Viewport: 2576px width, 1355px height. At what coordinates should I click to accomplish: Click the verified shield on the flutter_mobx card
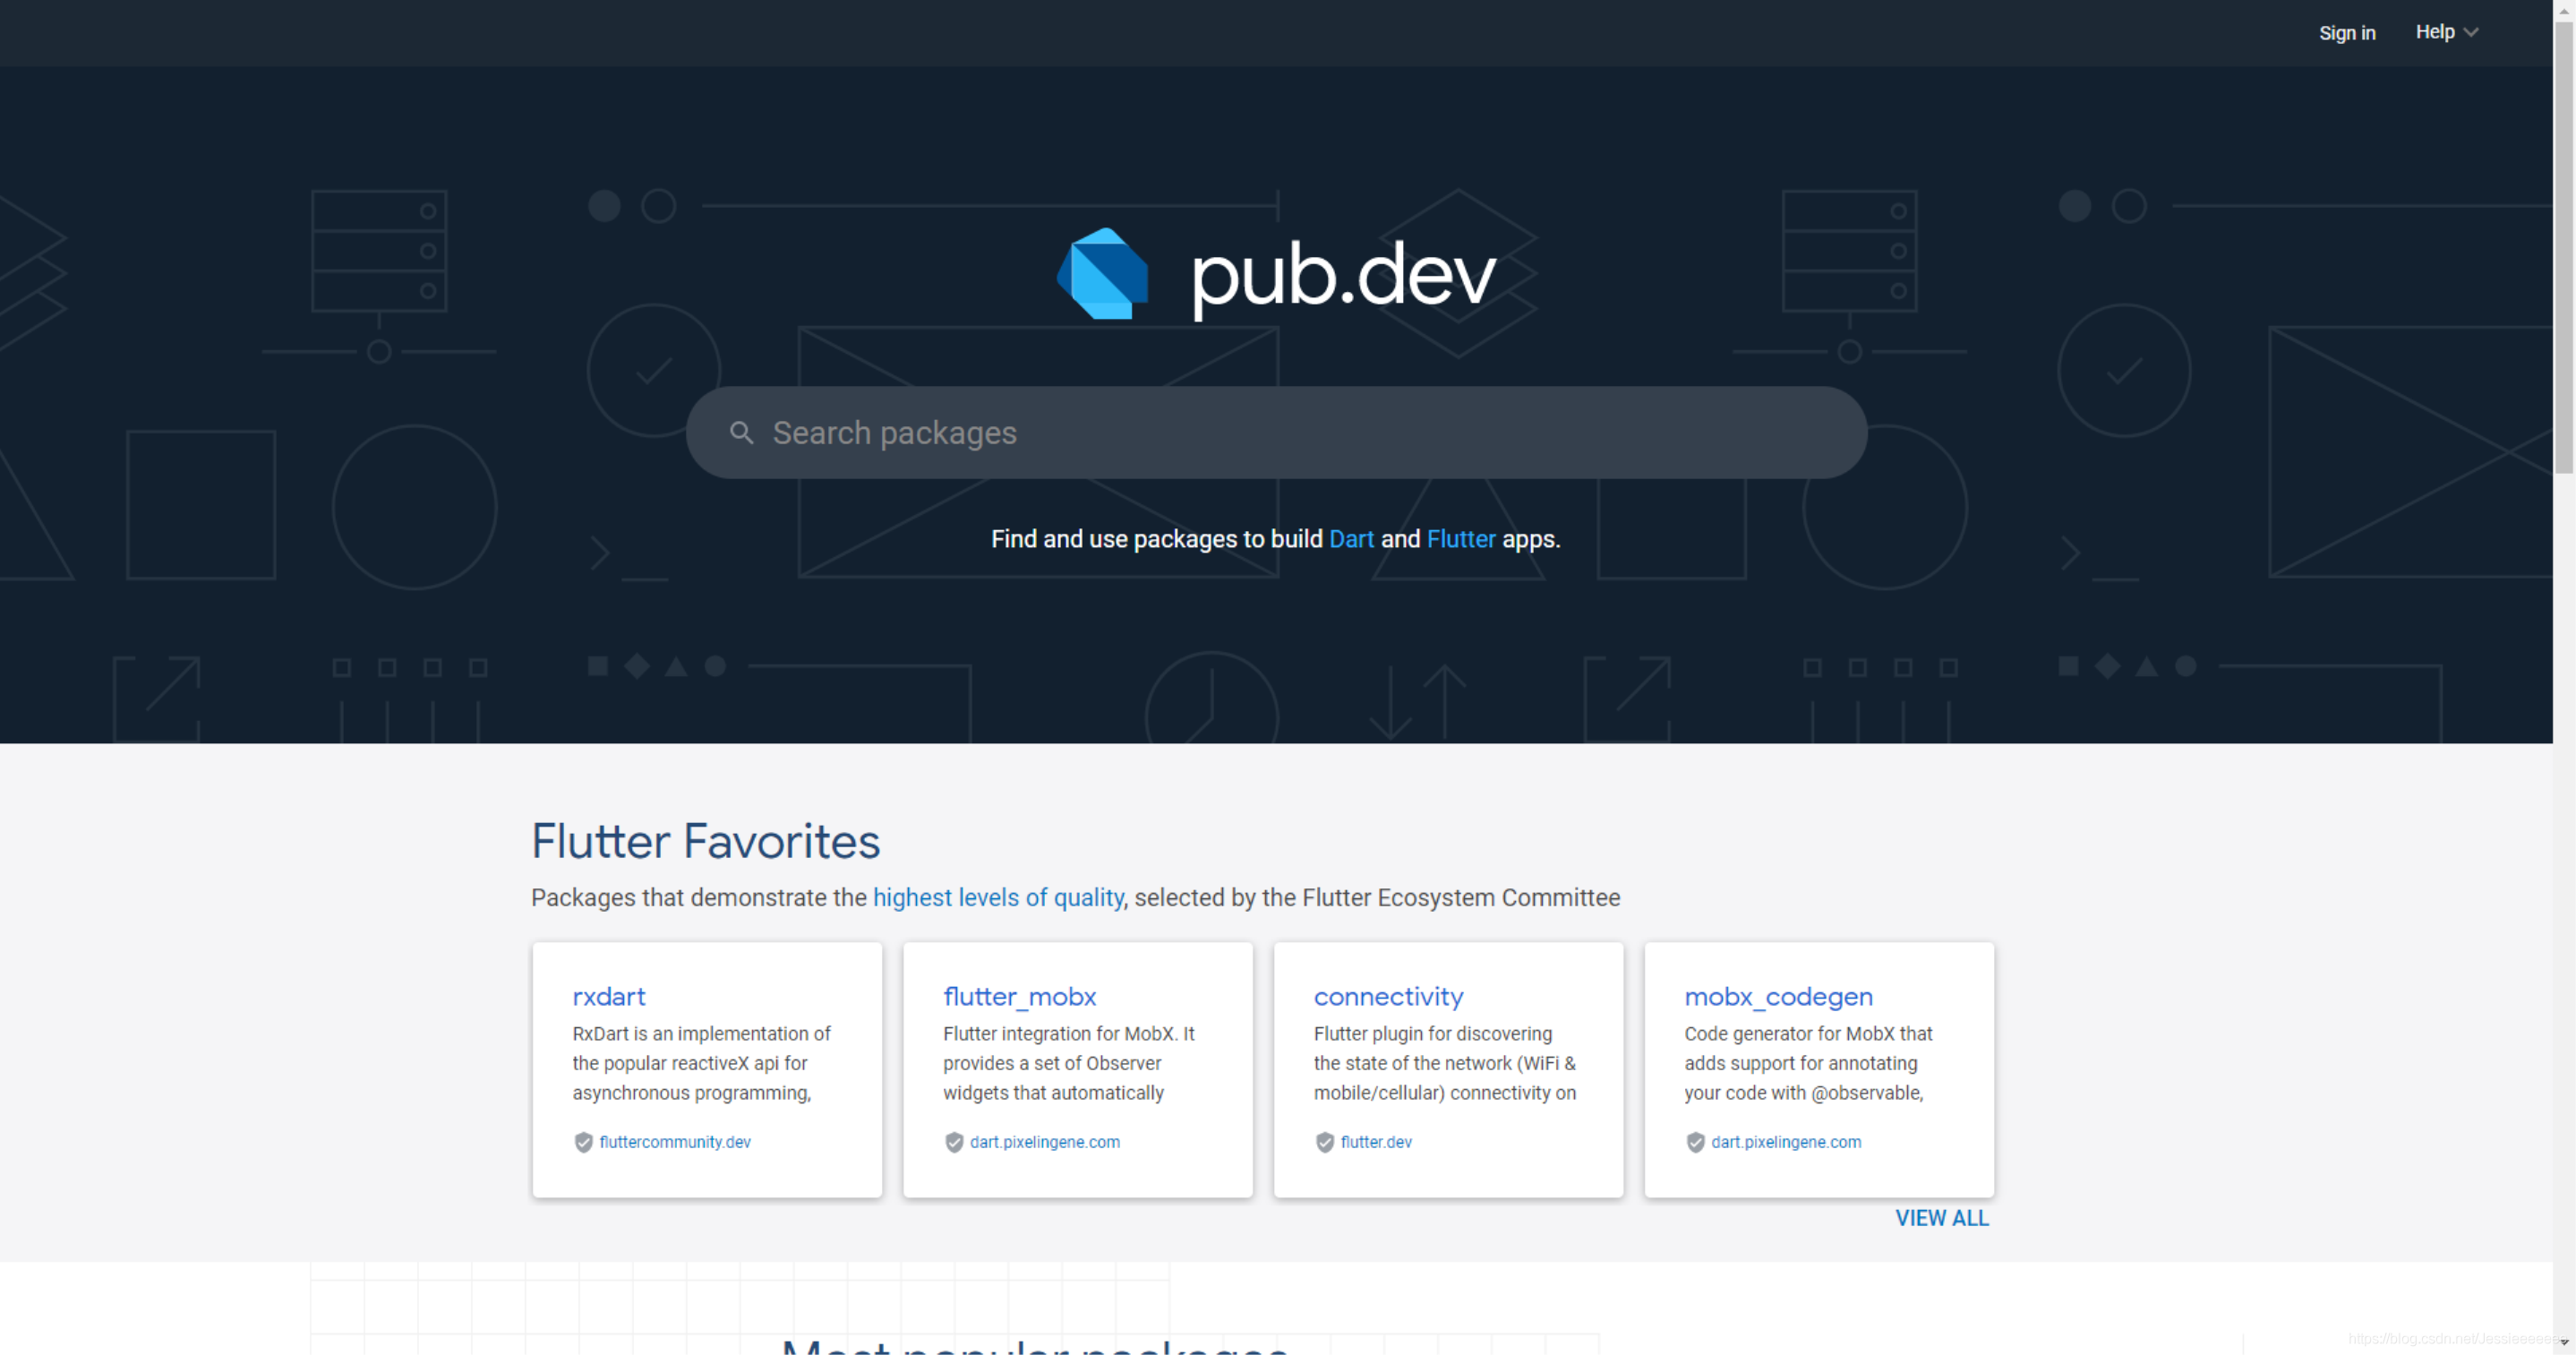[954, 1142]
